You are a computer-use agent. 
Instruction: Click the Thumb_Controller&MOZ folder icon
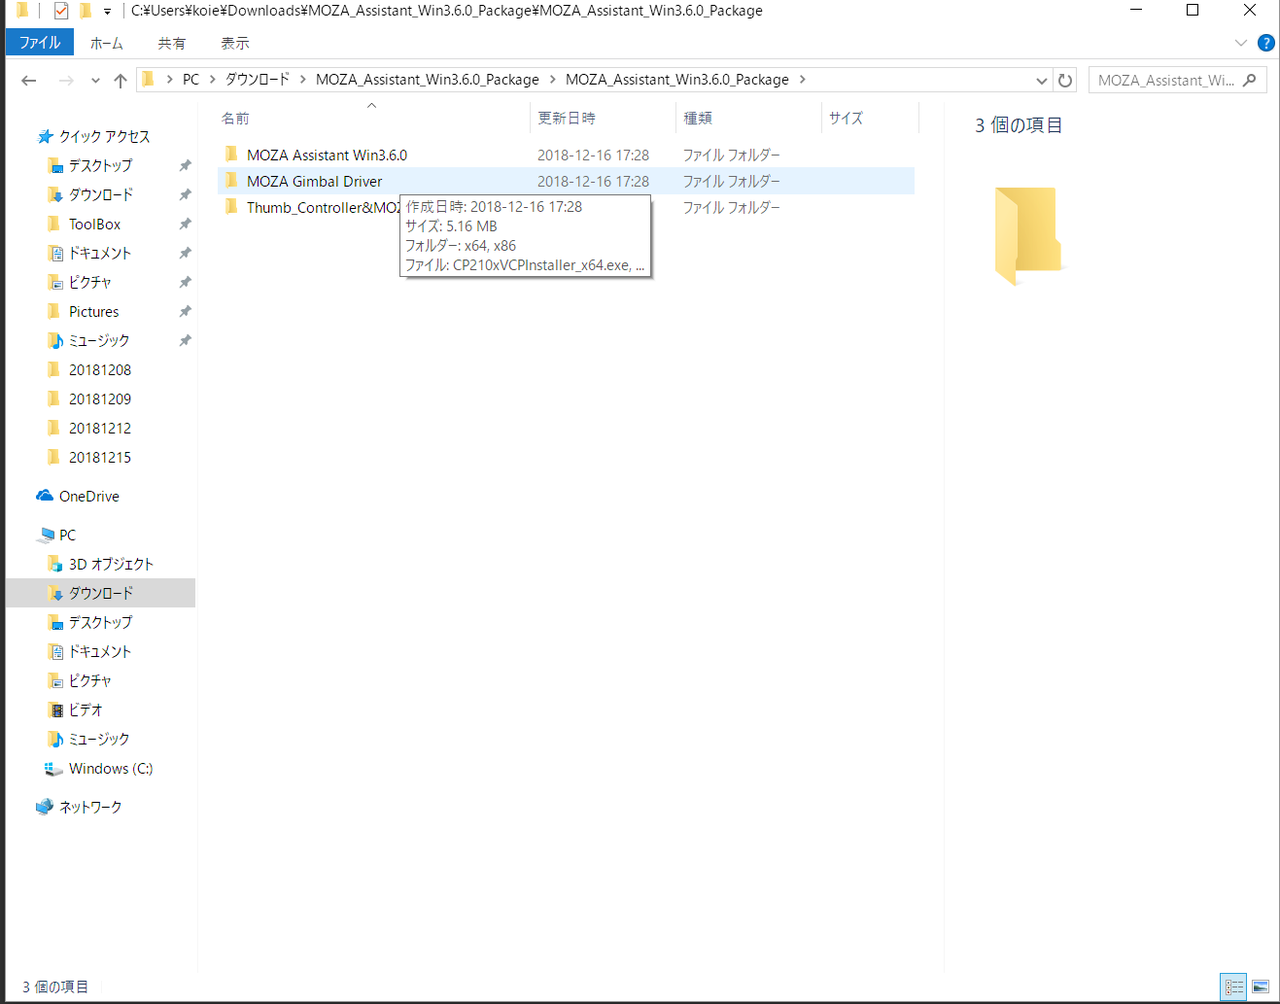click(232, 207)
